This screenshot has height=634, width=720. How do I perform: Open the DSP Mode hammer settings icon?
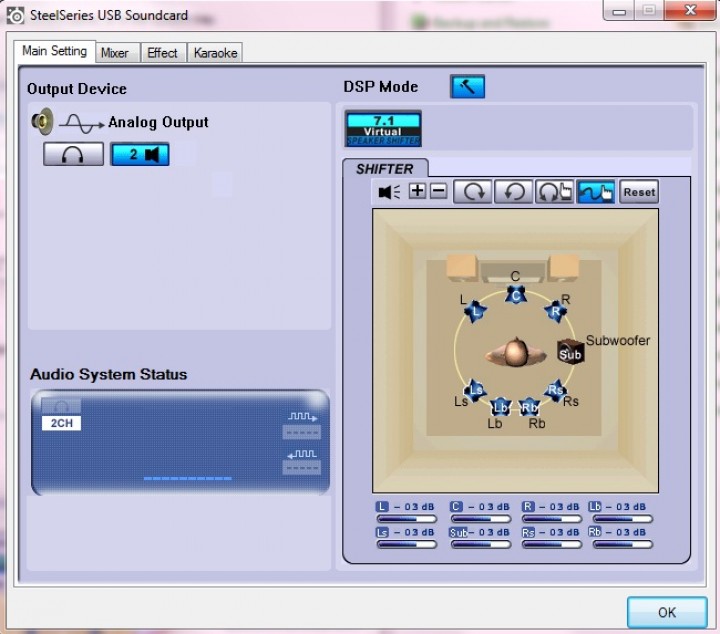(467, 87)
